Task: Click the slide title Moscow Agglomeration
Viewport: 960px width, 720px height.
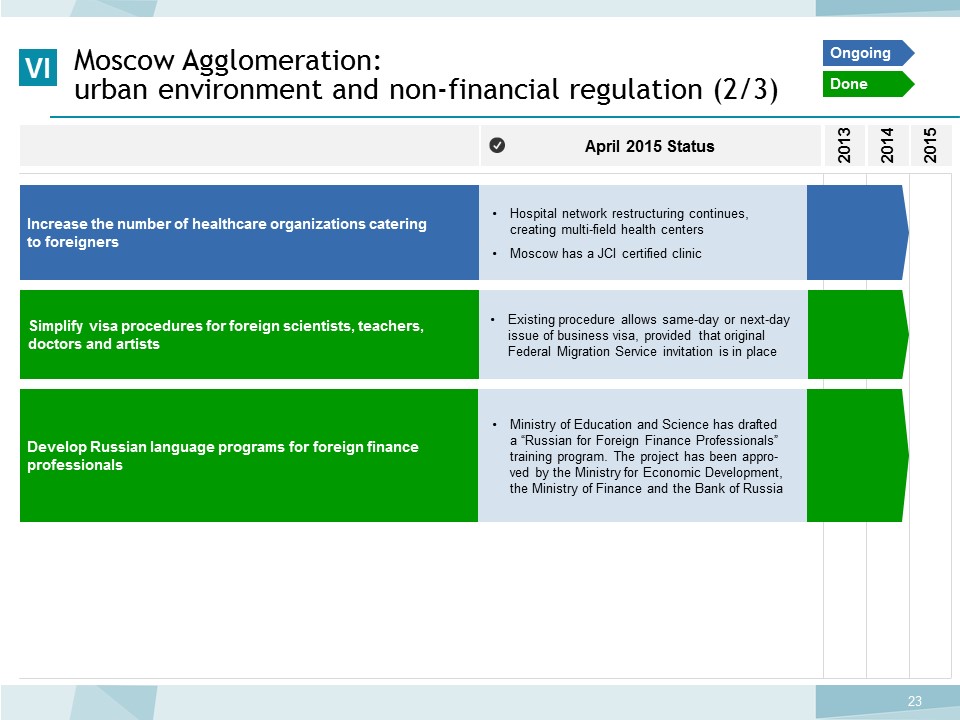Action: point(228,60)
